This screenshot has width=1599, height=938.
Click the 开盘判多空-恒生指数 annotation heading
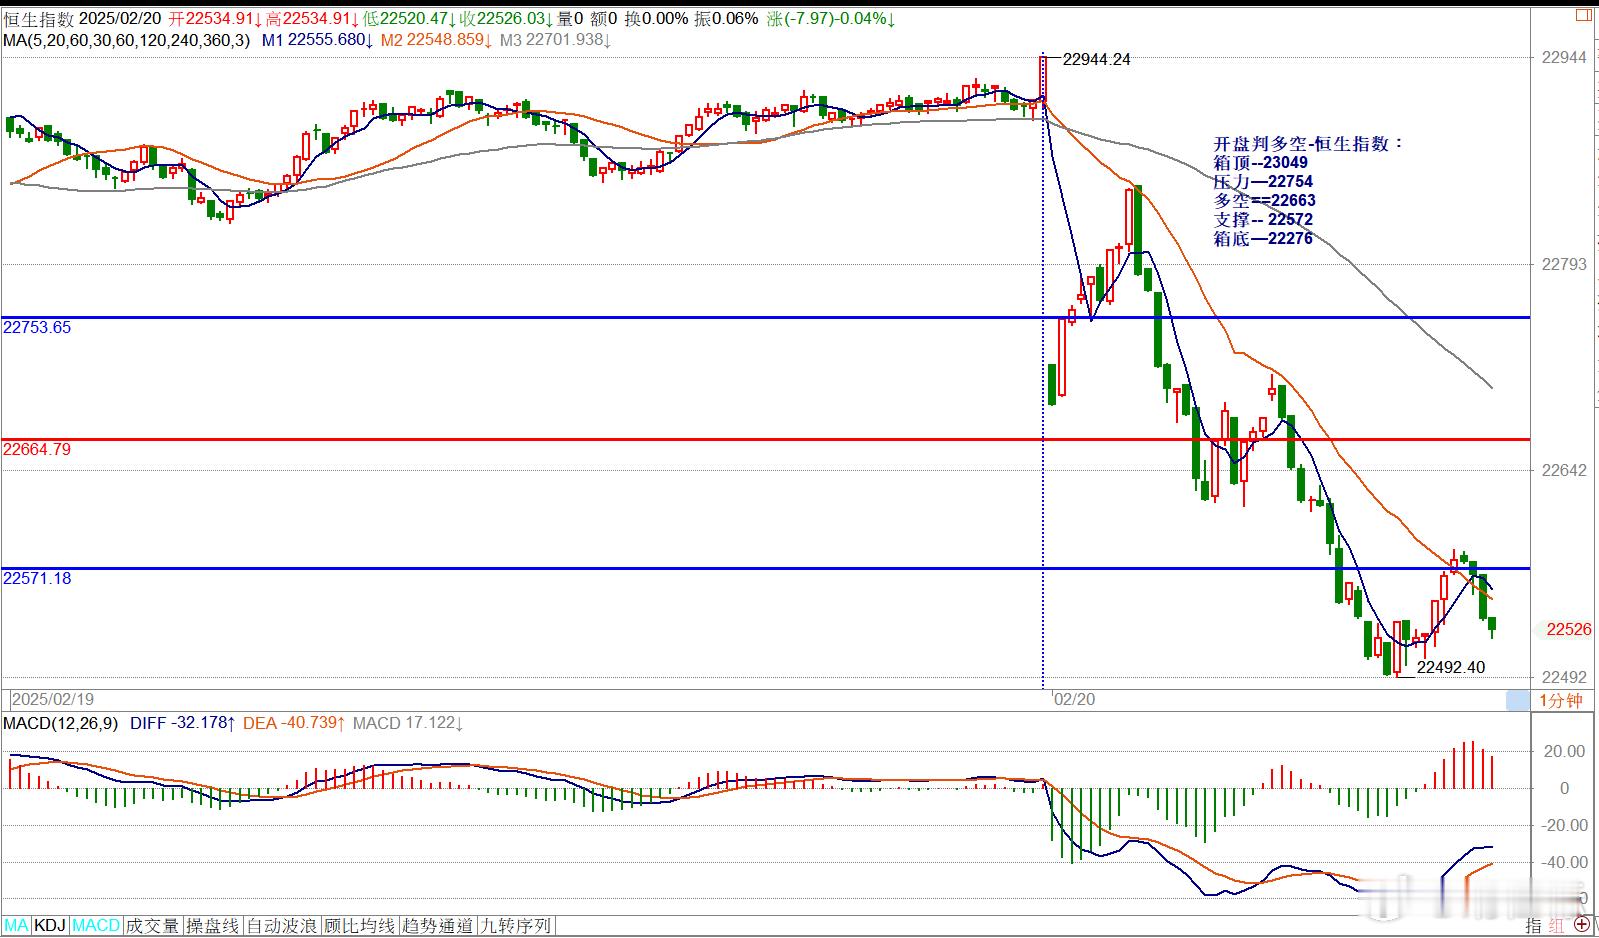(1308, 144)
